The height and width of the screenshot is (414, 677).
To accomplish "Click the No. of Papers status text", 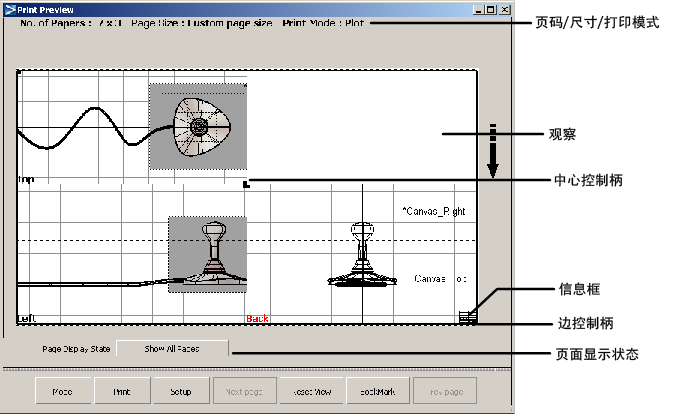I will pos(71,23).
